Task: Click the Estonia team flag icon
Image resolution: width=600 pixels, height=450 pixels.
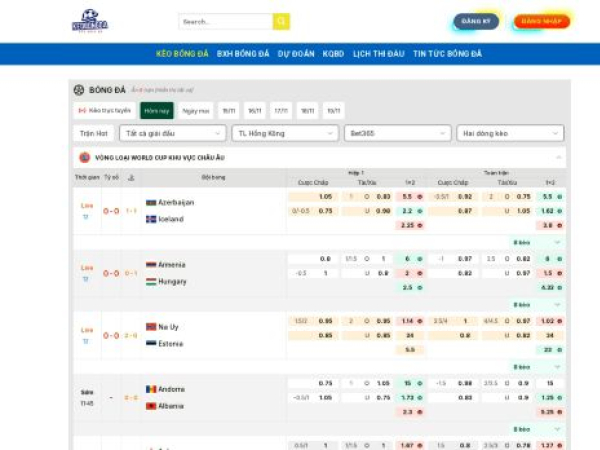Action: [x=151, y=344]
